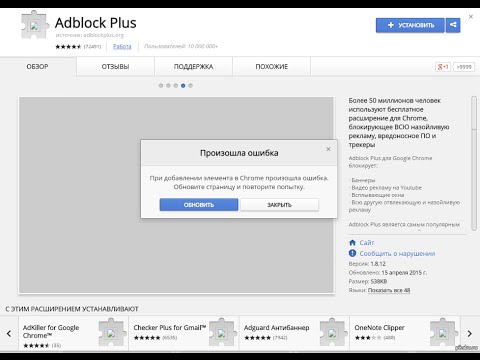
Task: Switch to the ПОХОЖИЕ tab
Action: [x=272, y=67]
